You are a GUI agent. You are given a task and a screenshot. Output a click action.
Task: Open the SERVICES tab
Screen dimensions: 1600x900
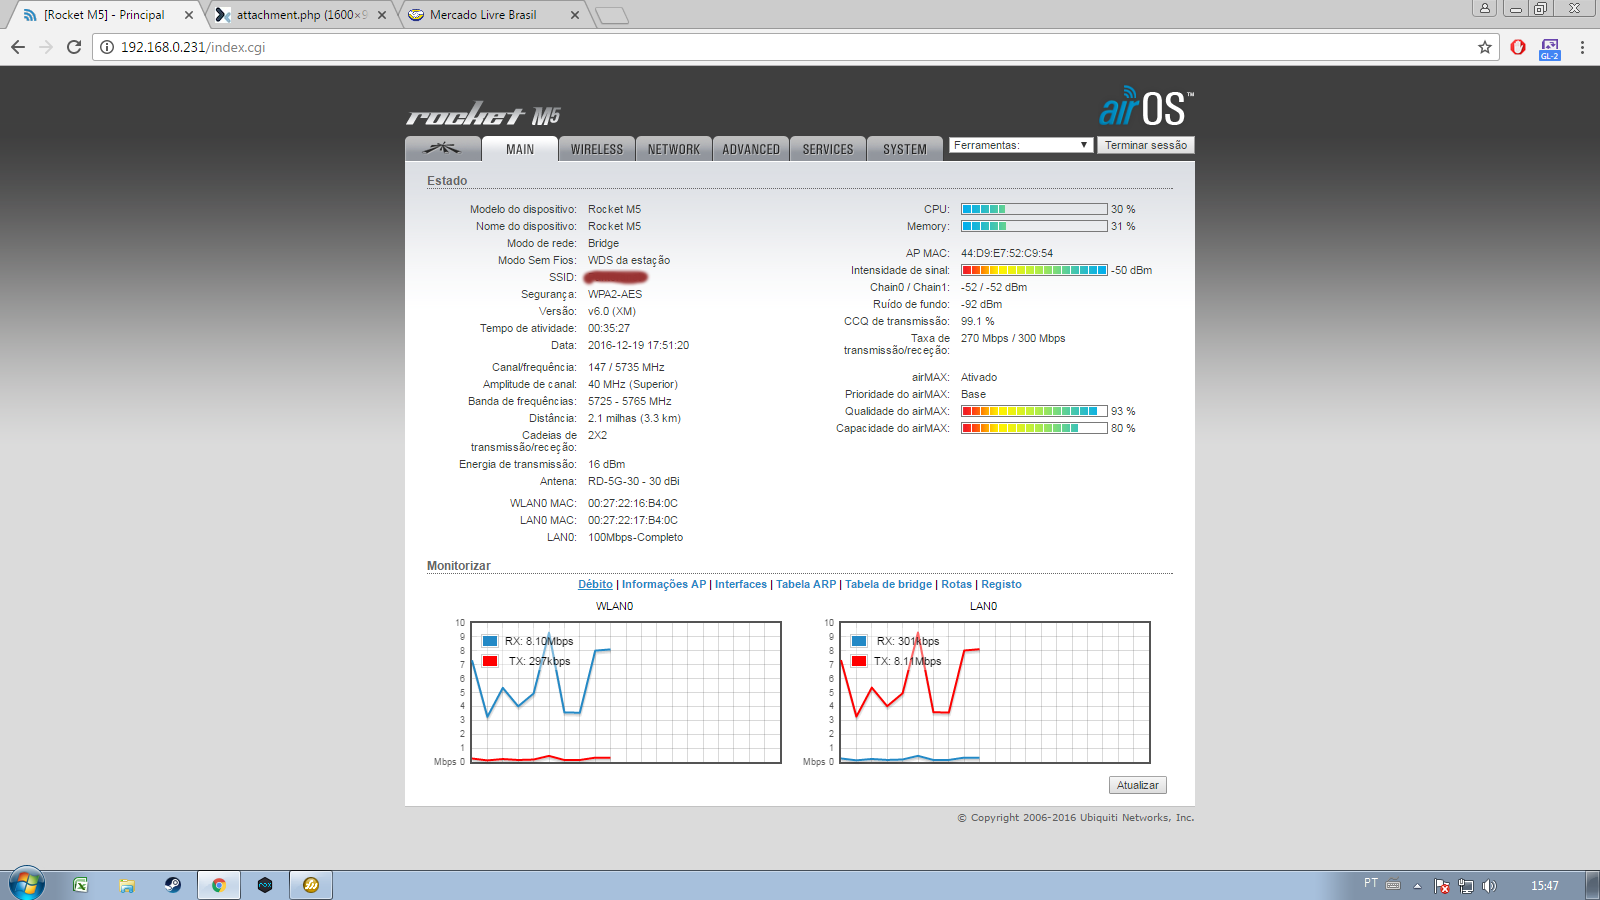click(x=828, y=149)
